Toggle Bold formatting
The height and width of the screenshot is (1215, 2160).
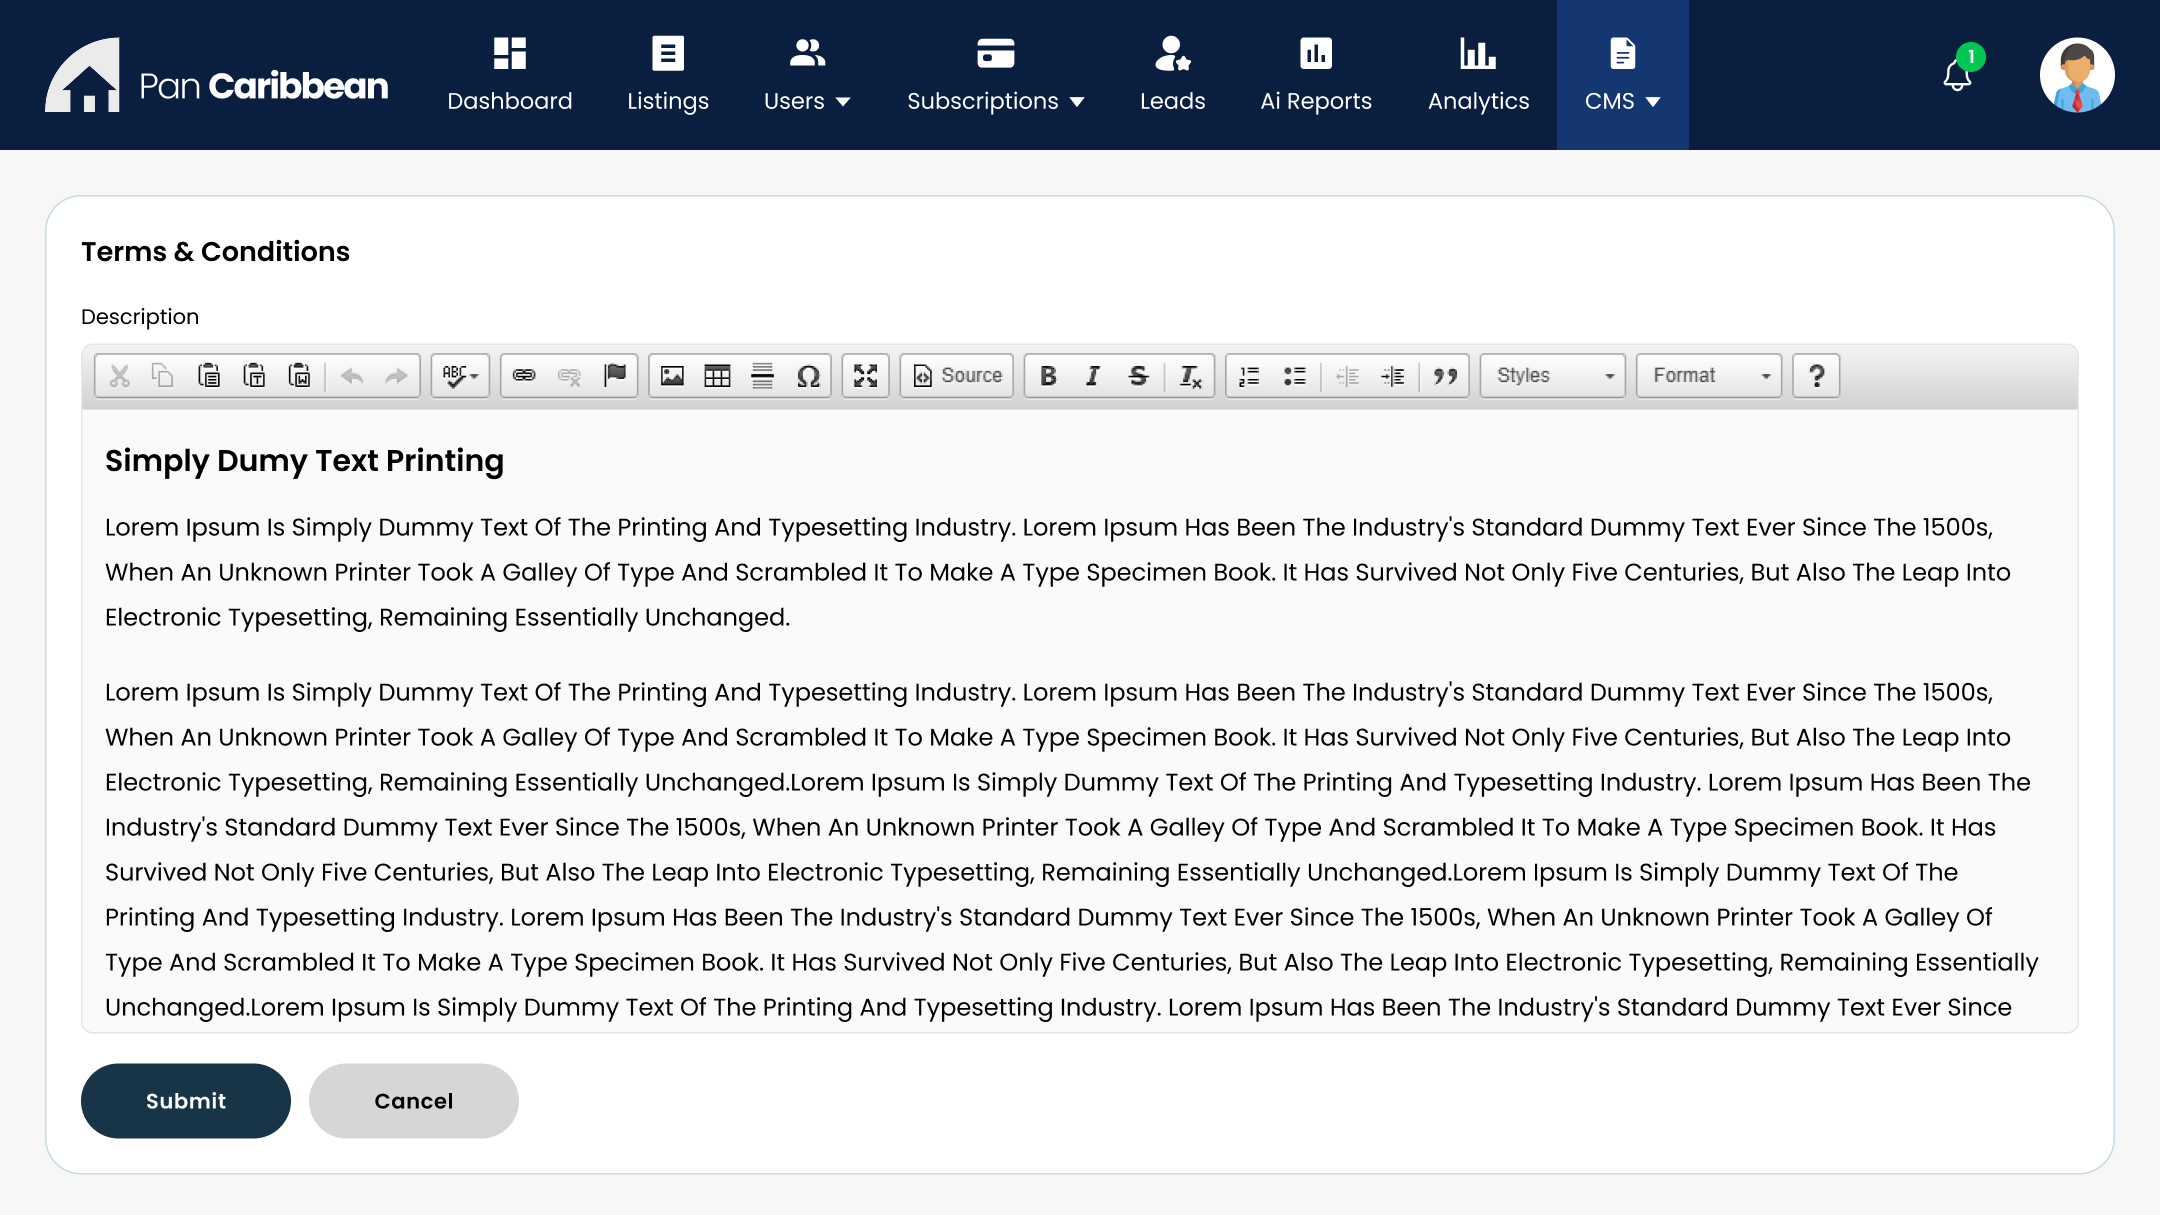click(x=1048, y=376)
